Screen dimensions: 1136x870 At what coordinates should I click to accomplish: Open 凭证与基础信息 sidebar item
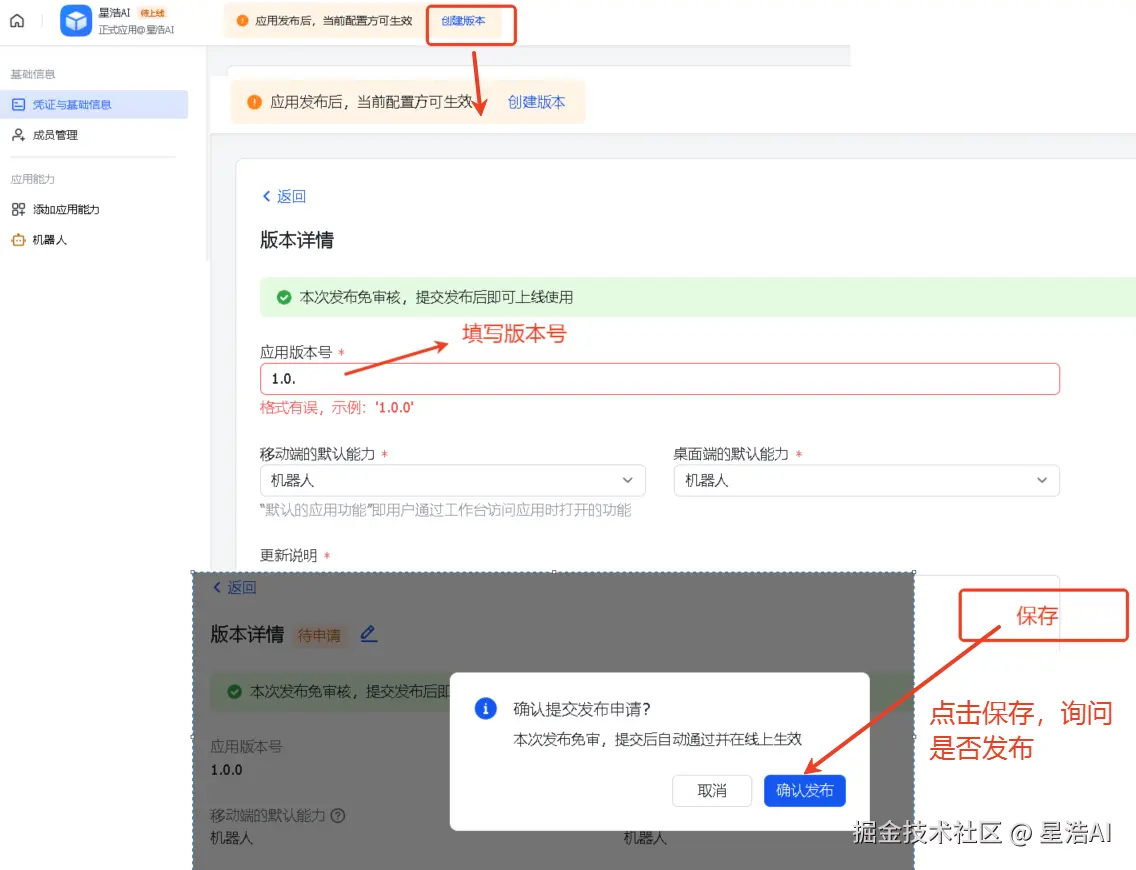94,104
